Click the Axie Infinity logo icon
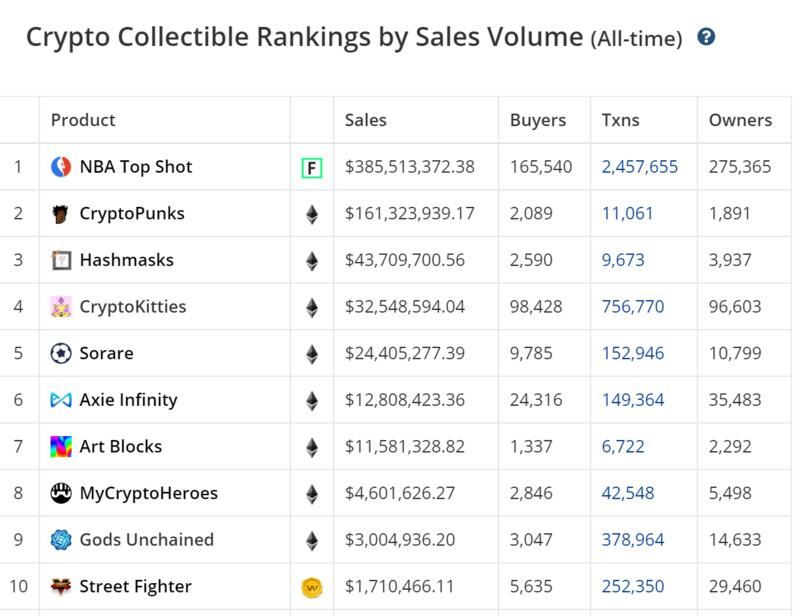The width and height of the screenshot is (800, 616). (61, 400)
